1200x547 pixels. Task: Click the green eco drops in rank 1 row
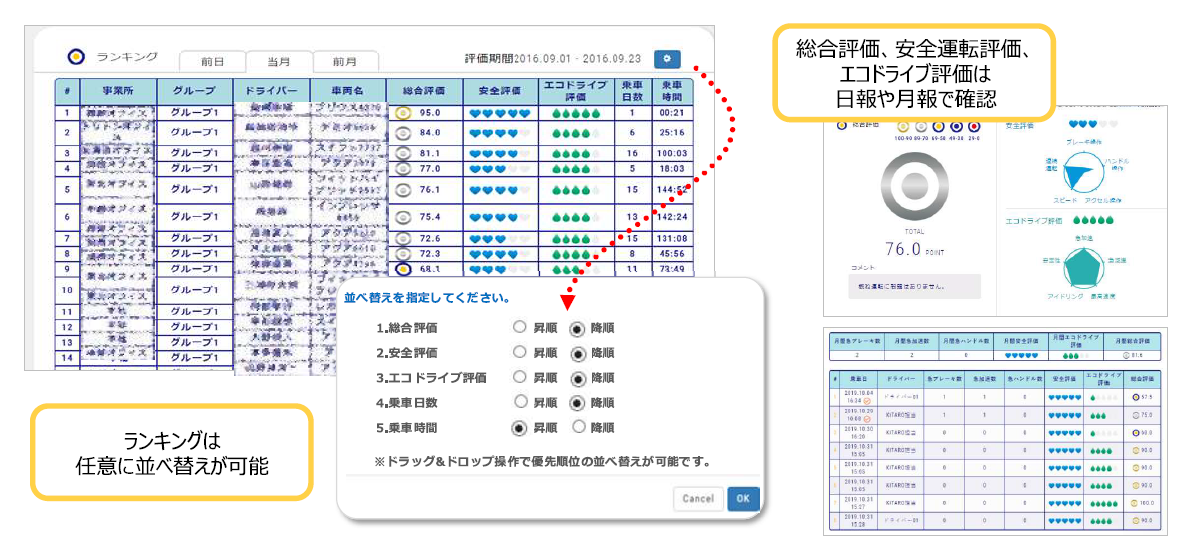tap(575, 113)
